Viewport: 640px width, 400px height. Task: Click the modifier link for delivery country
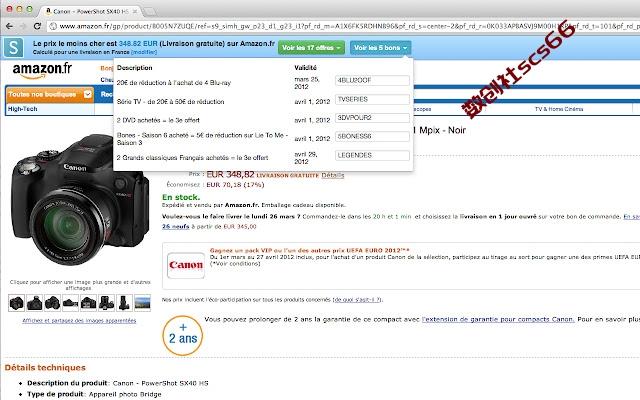144,52
